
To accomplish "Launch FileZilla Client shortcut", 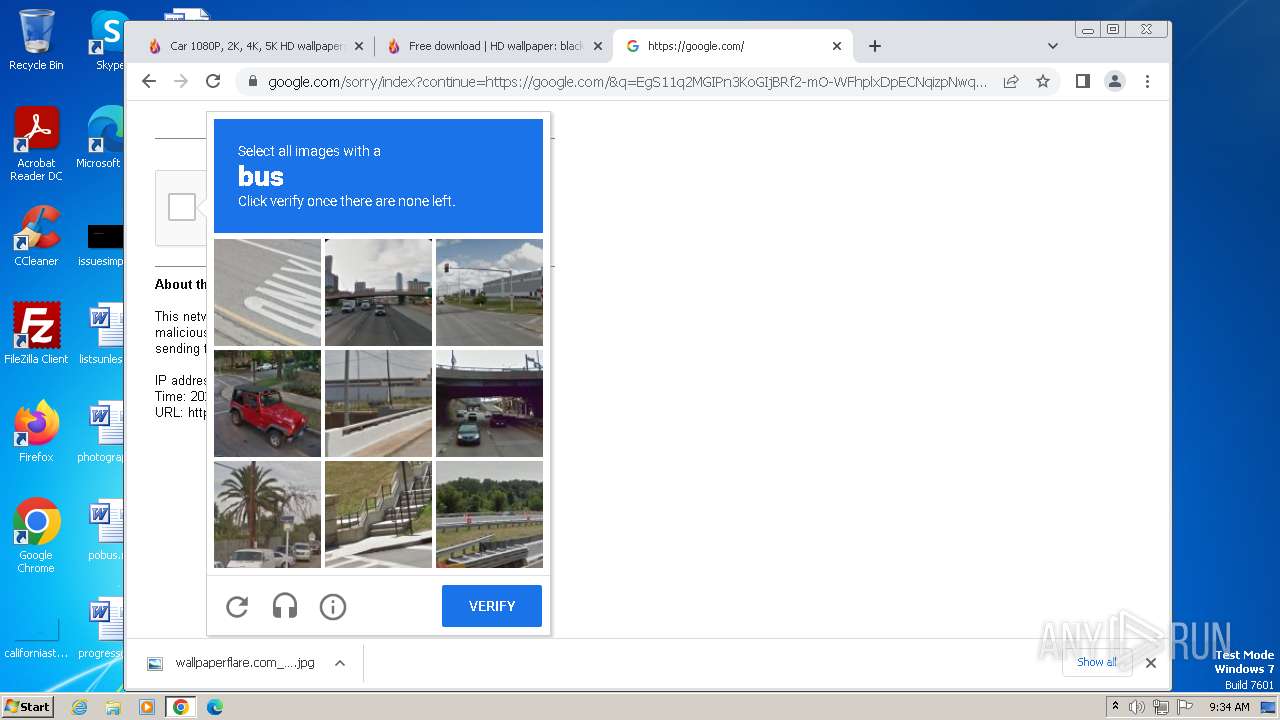I will coord(36,333).
